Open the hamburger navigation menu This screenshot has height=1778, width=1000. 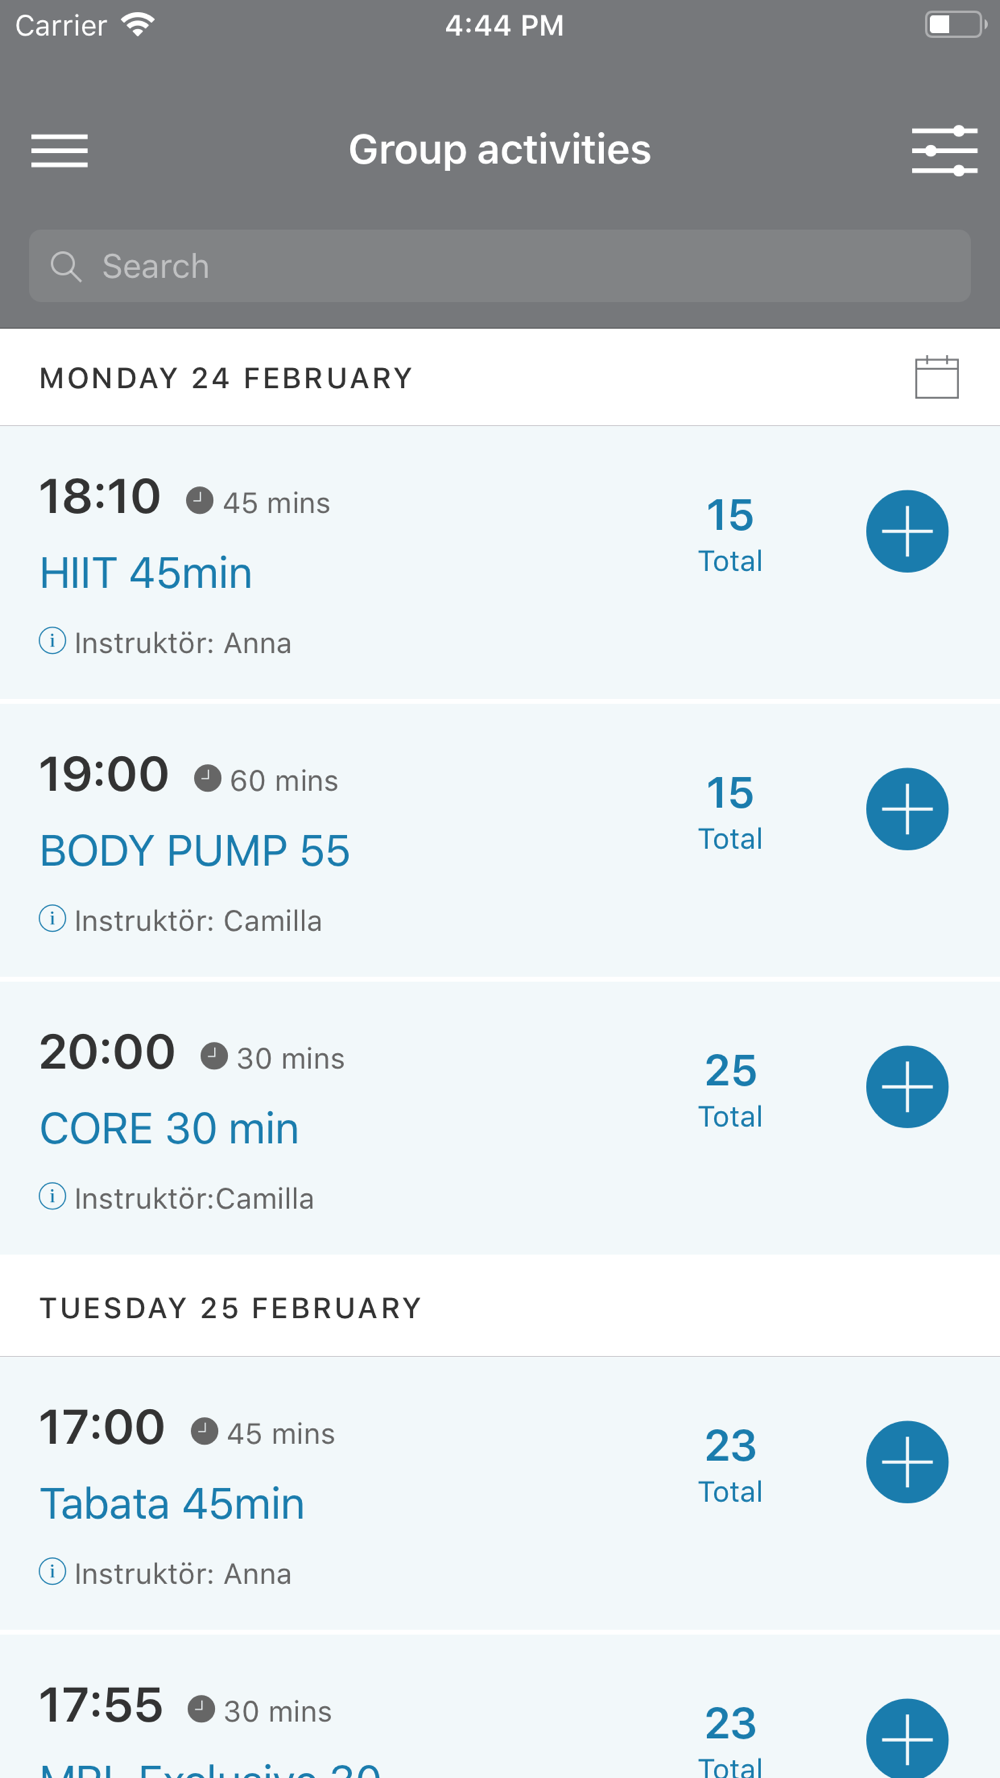coord(60,151)
